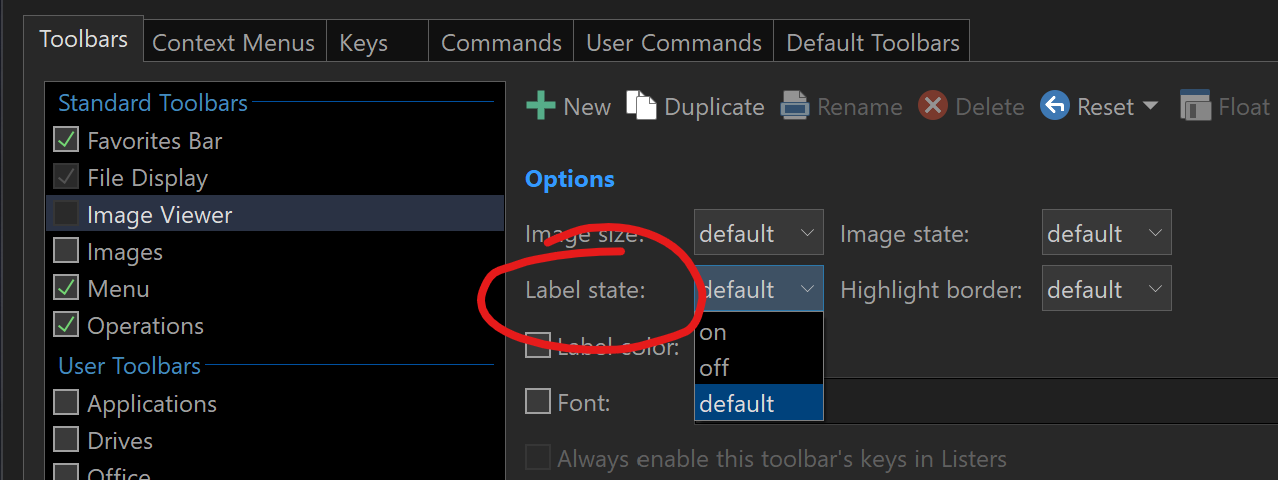The image size is (1278, 480).
Task: Click the Duplicate toolbar icon
Action: [x=641, y=105]
